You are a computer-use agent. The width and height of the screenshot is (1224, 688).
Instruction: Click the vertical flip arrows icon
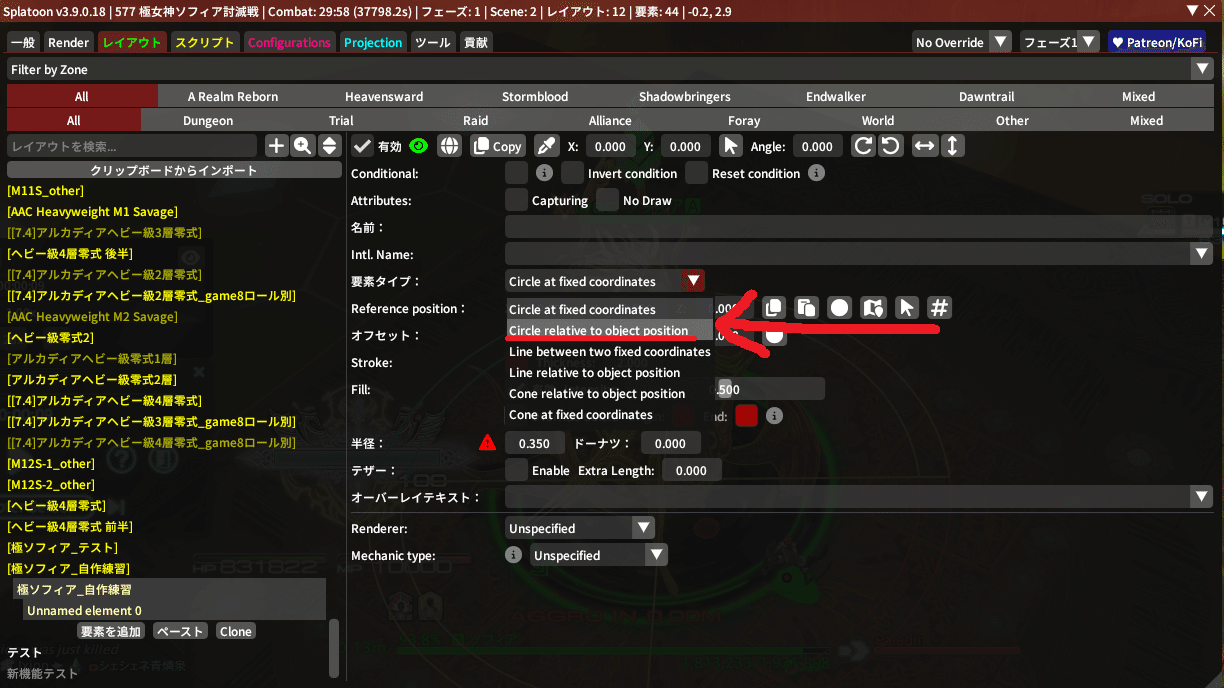[x=952, y=146]
